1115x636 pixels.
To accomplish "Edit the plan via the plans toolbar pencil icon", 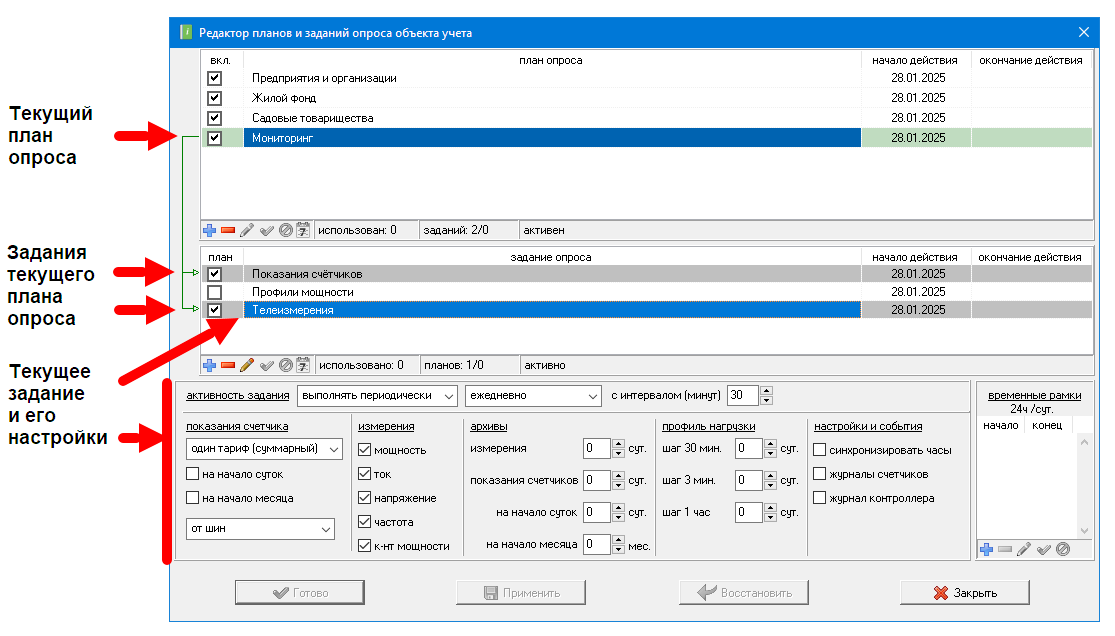I will click(x=247, y=230).
